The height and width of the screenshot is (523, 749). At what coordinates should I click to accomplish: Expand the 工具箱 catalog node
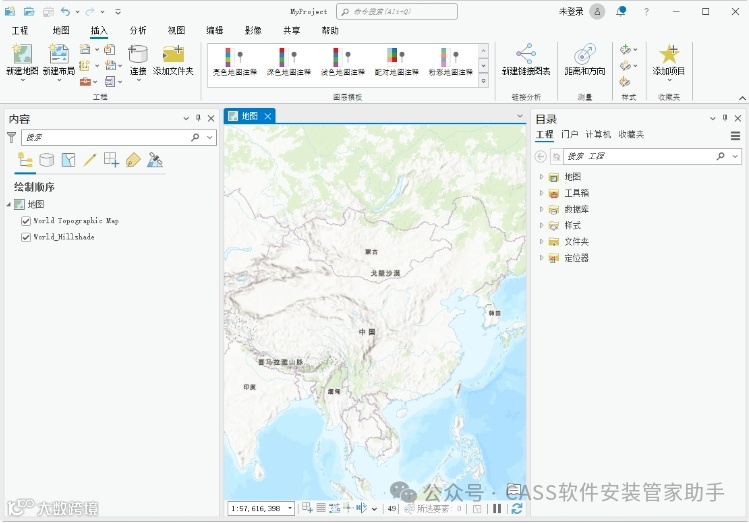(541, 193)
